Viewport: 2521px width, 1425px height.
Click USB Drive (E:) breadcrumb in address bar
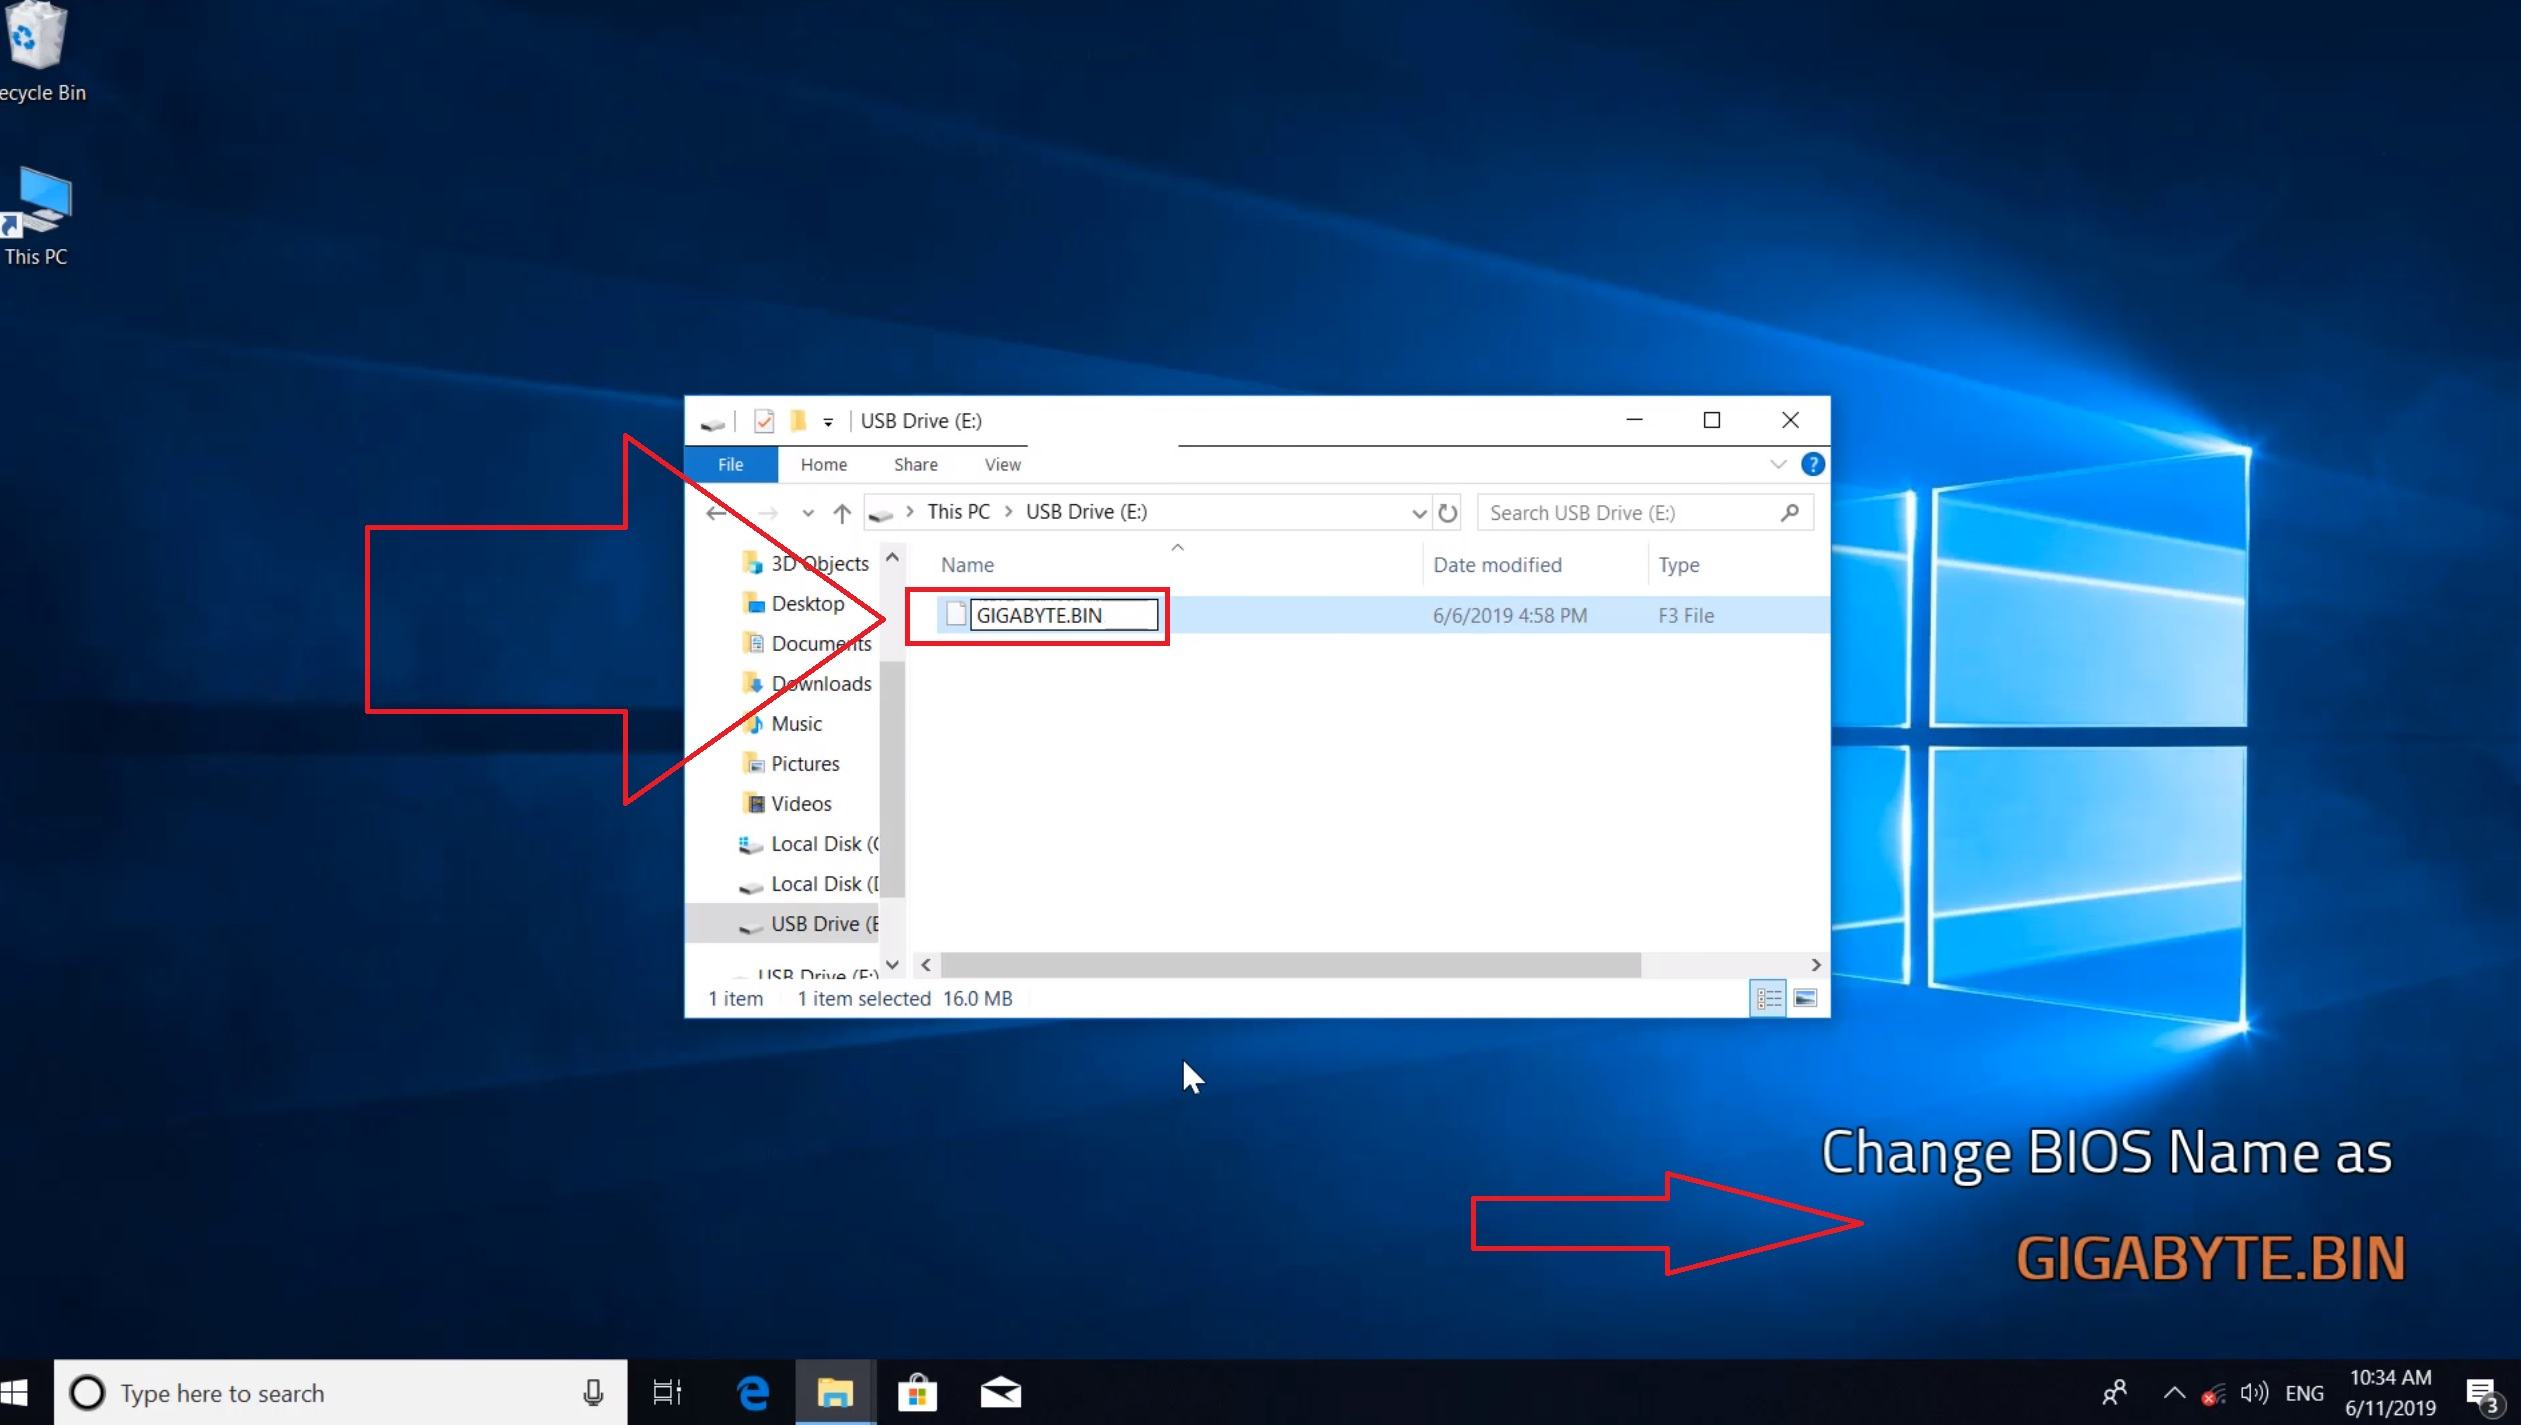coord(1086,512)
